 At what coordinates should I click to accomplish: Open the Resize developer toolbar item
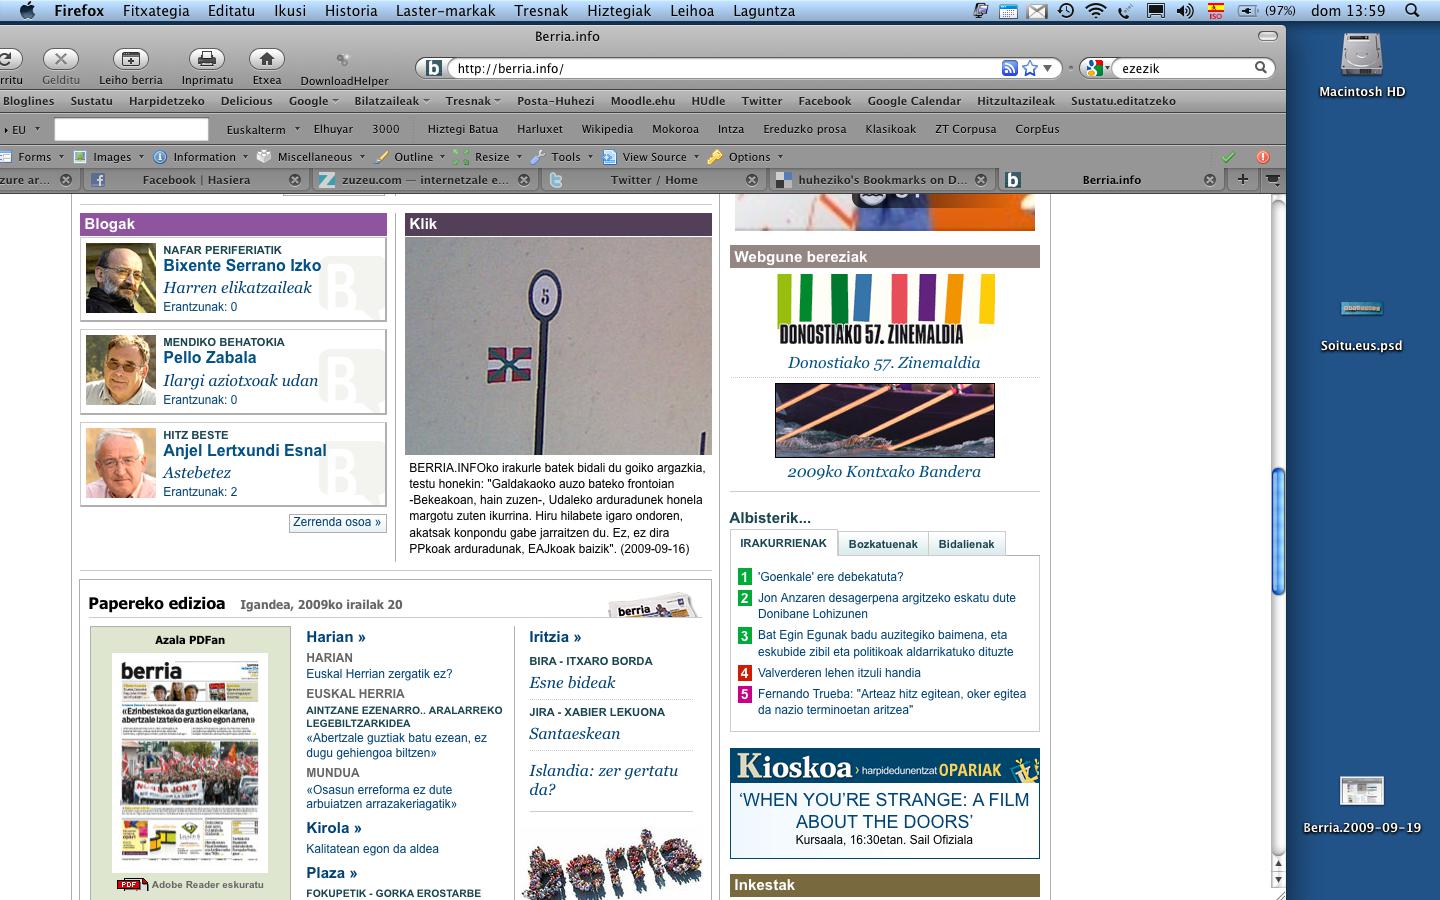tap(491, 157)
